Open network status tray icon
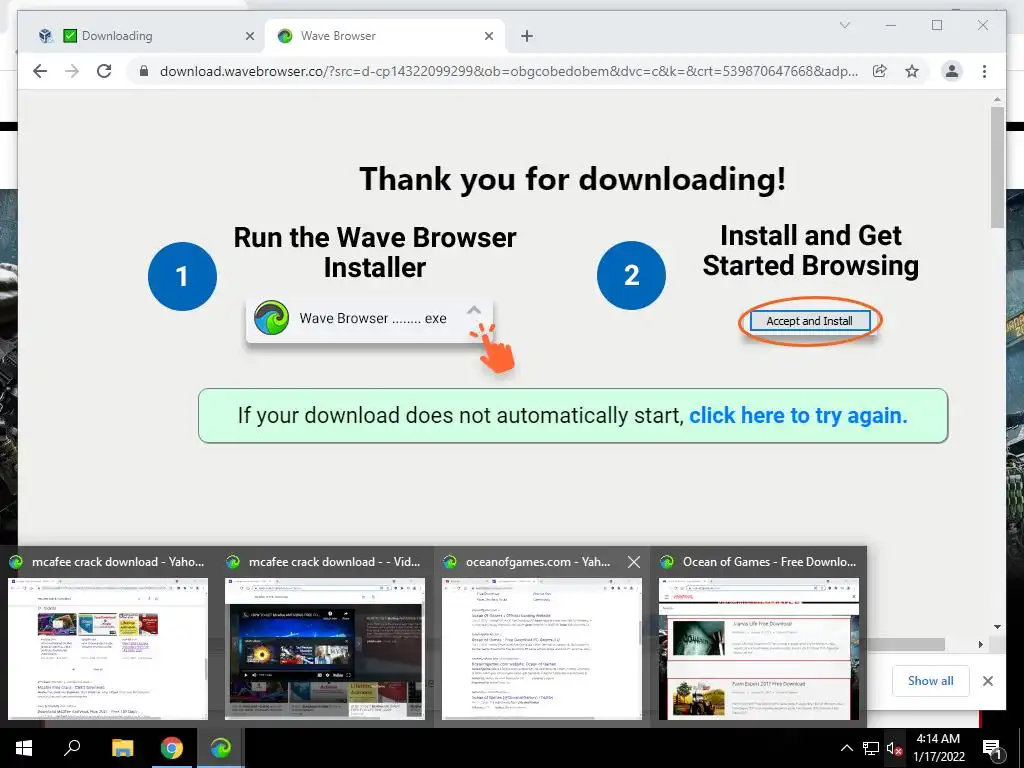Screen dimensions: 1024x768 871,748
